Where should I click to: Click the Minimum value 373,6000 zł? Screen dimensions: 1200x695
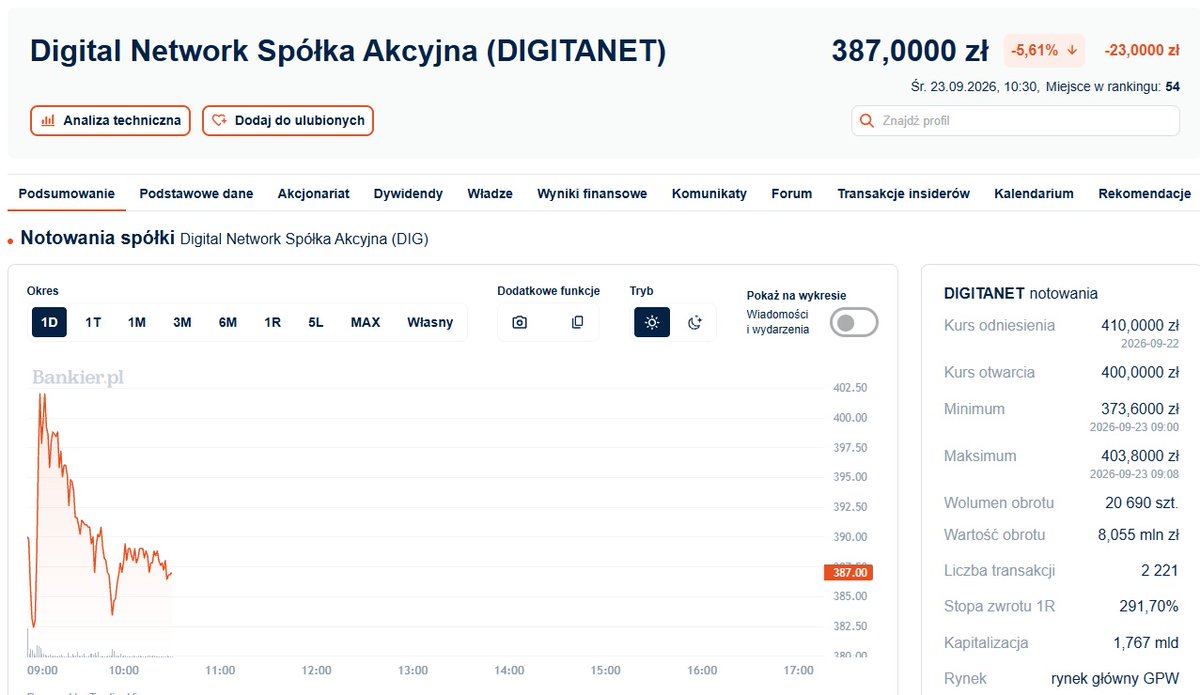tap(1139, 409)
